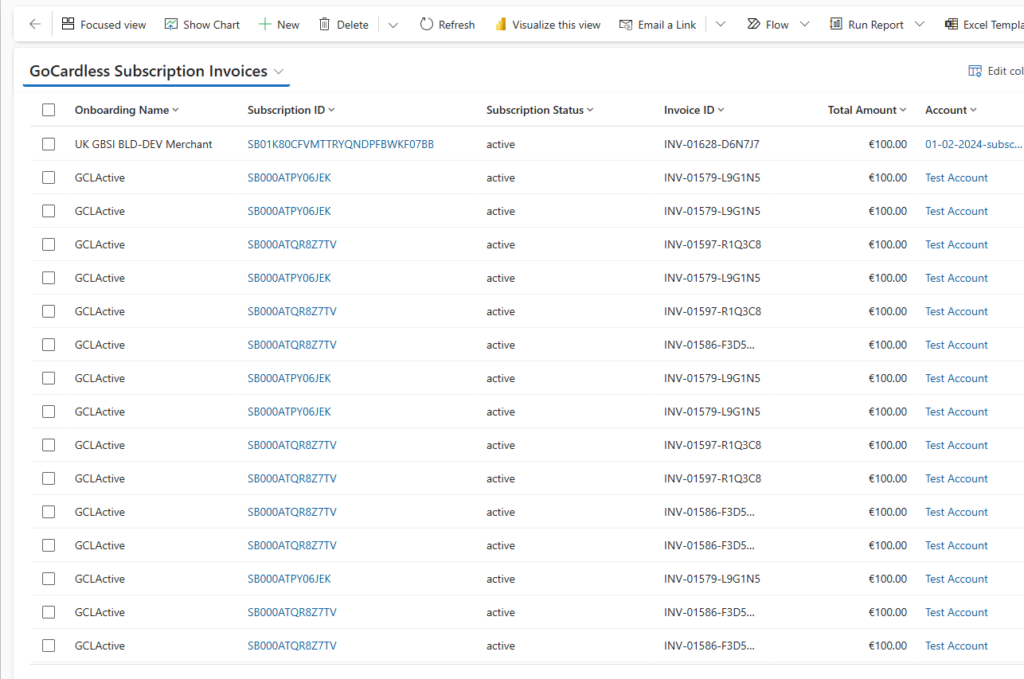This screenshot has width=1024, height=679.
Task: Toggle the select-all checkbox in header
Action: (48, 110)
